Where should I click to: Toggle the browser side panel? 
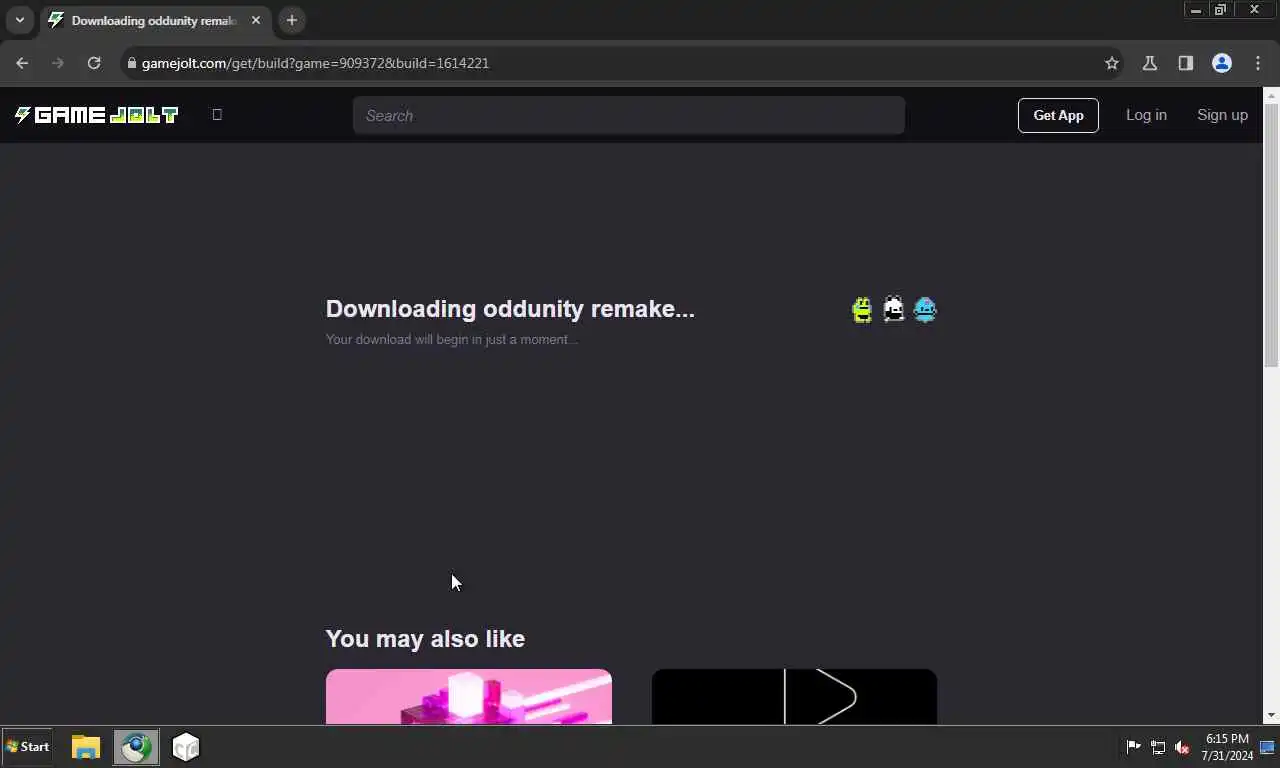1185,63
